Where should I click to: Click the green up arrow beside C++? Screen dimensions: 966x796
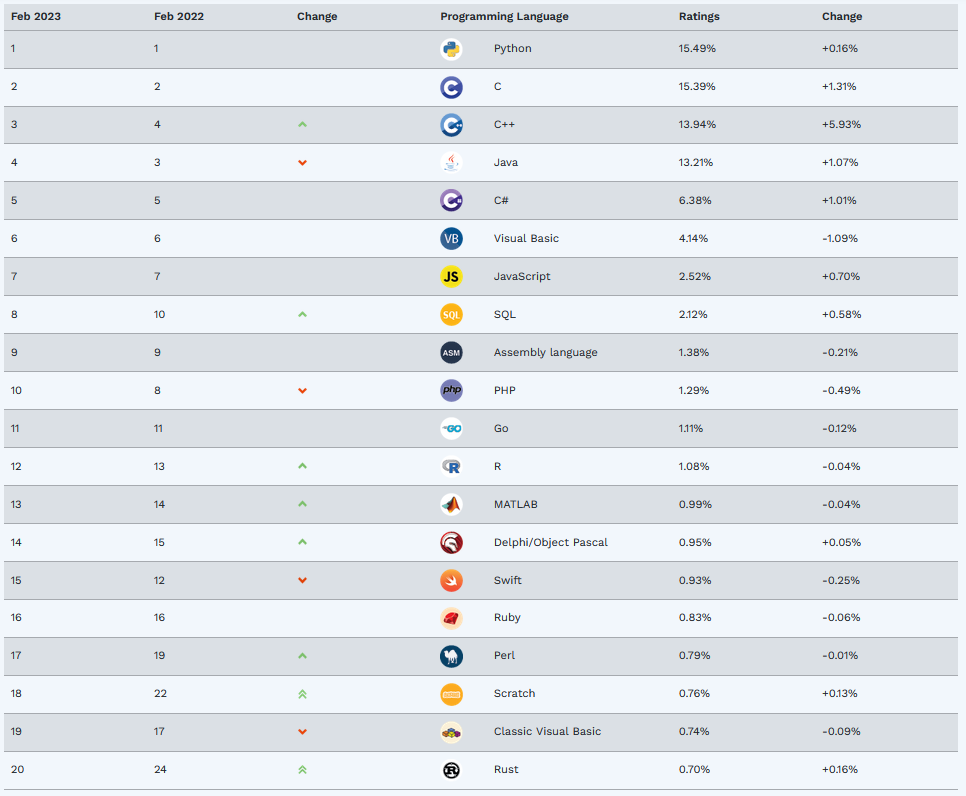coord(302,125)
